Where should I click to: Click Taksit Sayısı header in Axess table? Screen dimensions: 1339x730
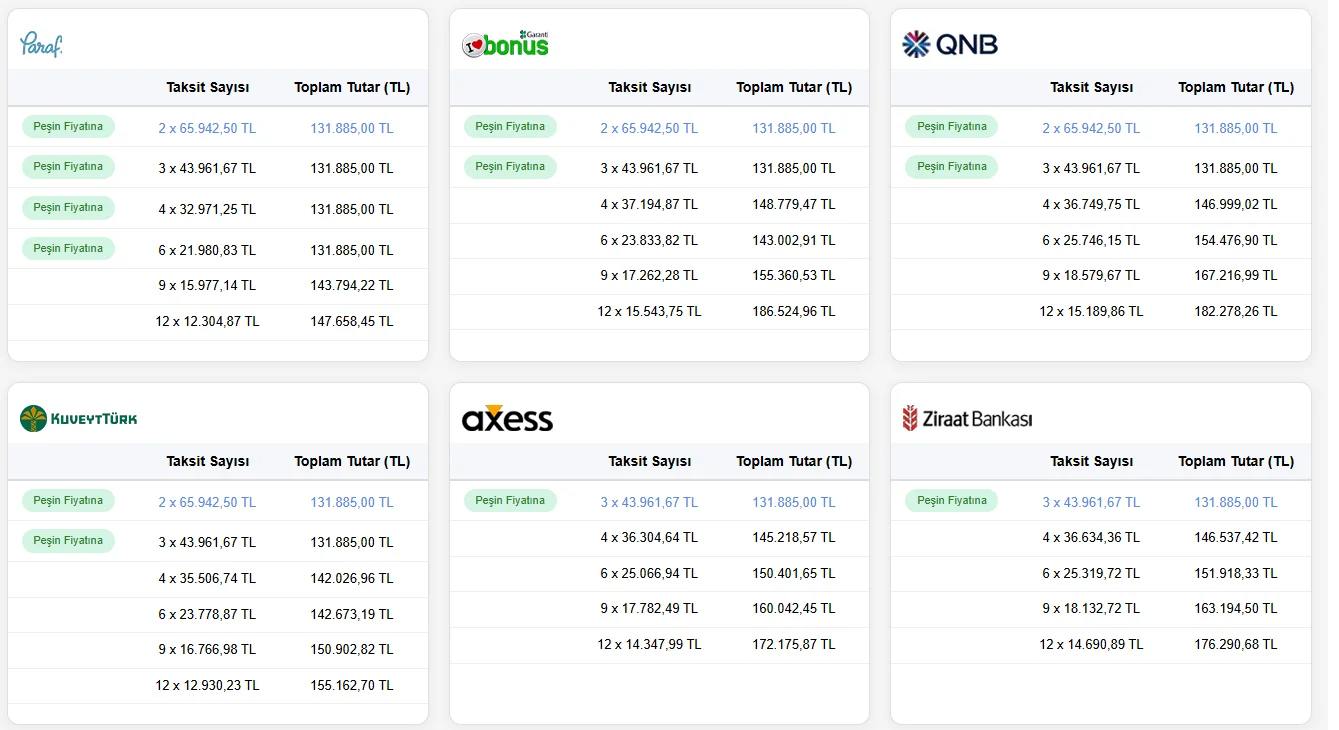[x=650, y=461]
